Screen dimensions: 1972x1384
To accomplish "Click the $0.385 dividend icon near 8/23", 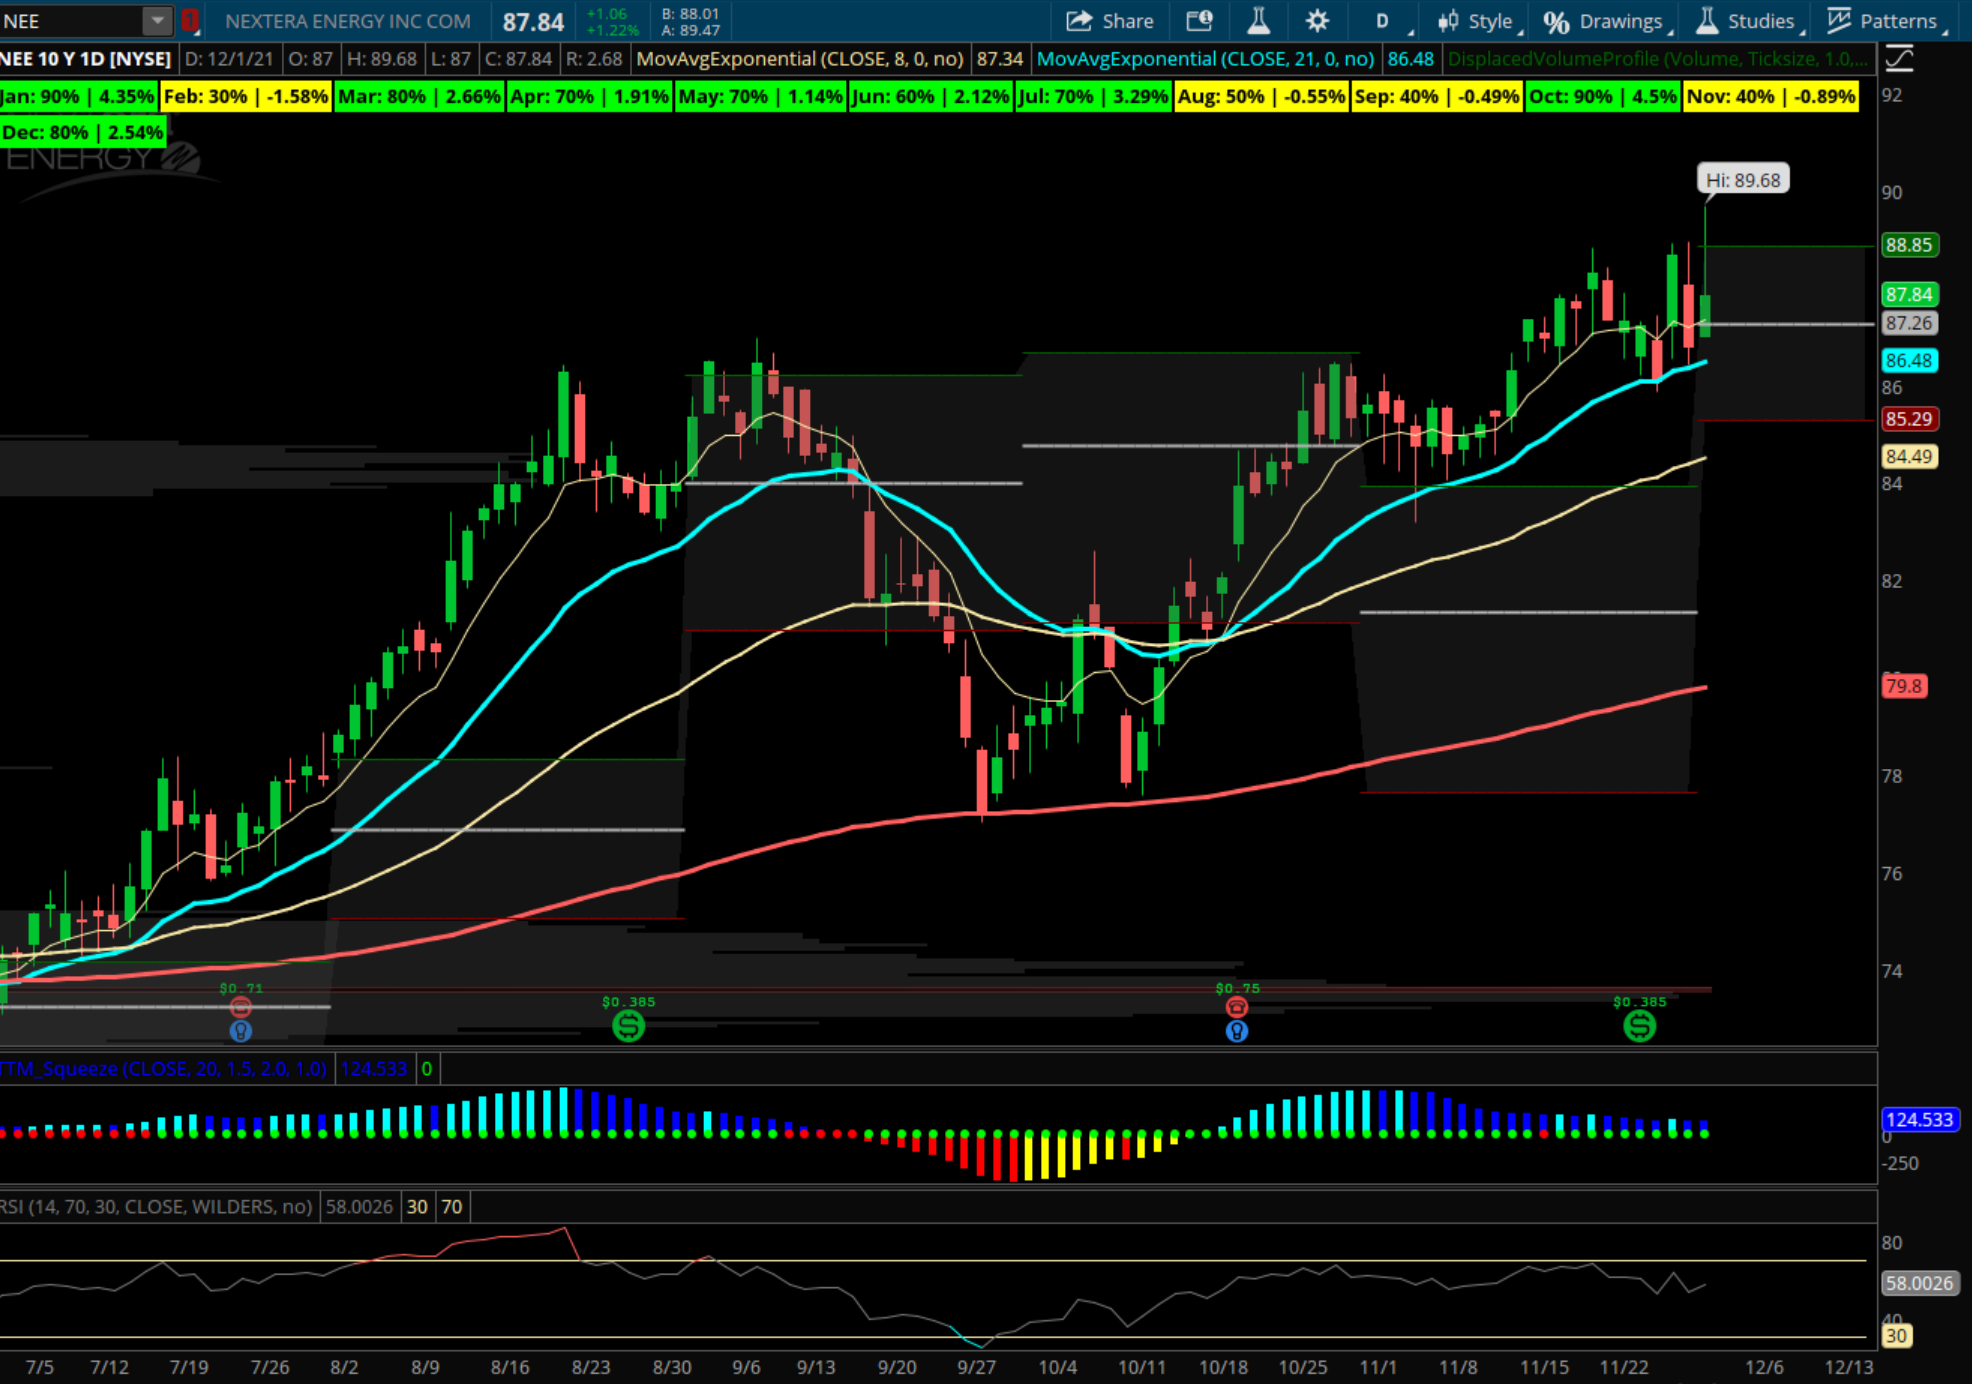I will point(628,1025).
